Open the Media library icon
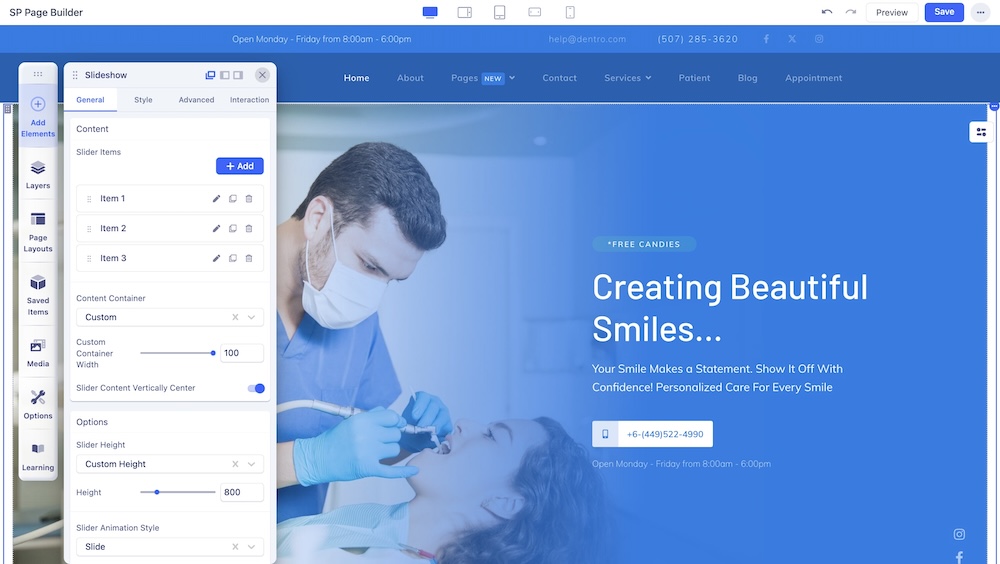The image size is (1000, 564). [38, 351]
